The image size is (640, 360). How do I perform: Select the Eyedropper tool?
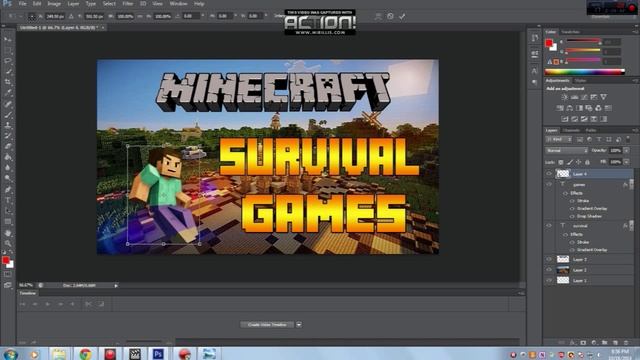point(8,93)
